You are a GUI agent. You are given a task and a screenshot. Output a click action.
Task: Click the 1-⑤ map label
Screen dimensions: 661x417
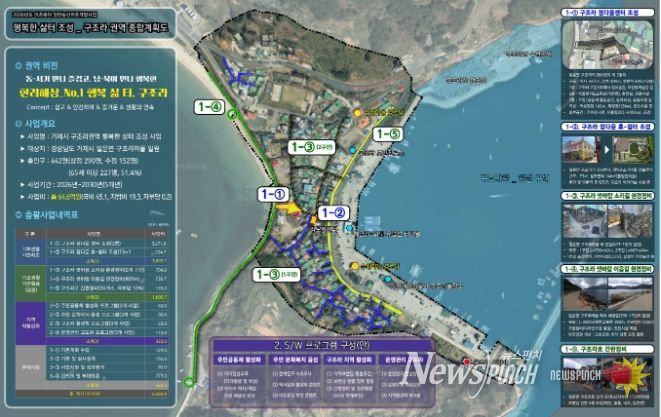pos(387,134)
